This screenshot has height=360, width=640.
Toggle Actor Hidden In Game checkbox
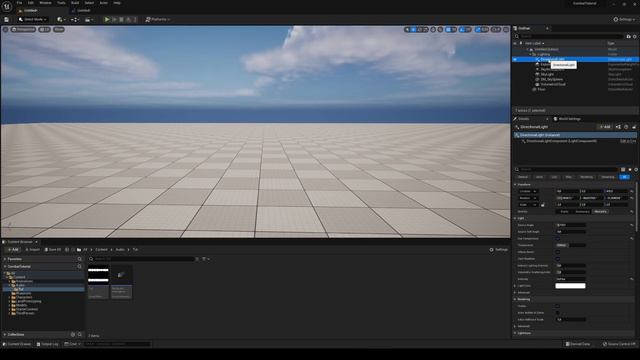coord(558,313)
